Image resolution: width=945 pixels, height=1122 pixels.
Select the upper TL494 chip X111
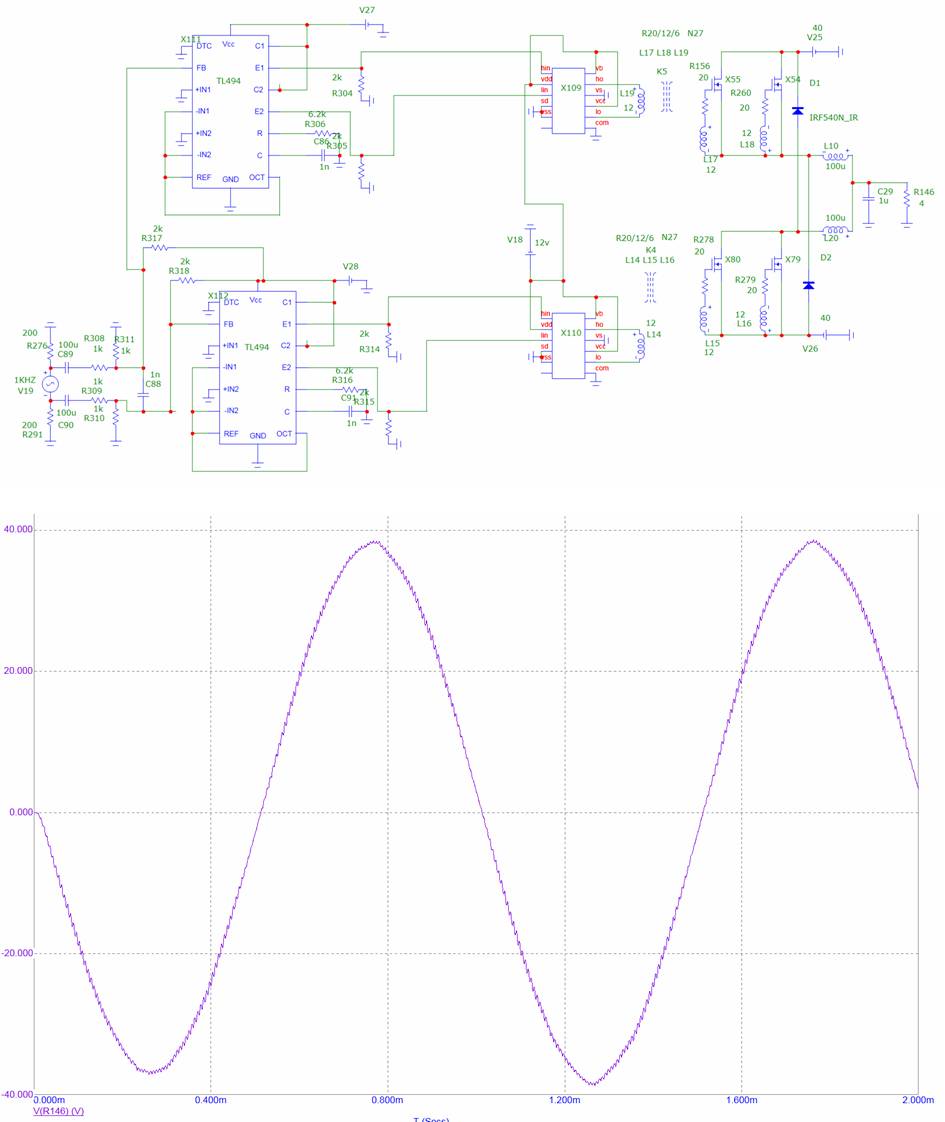[x=230, y=112]
